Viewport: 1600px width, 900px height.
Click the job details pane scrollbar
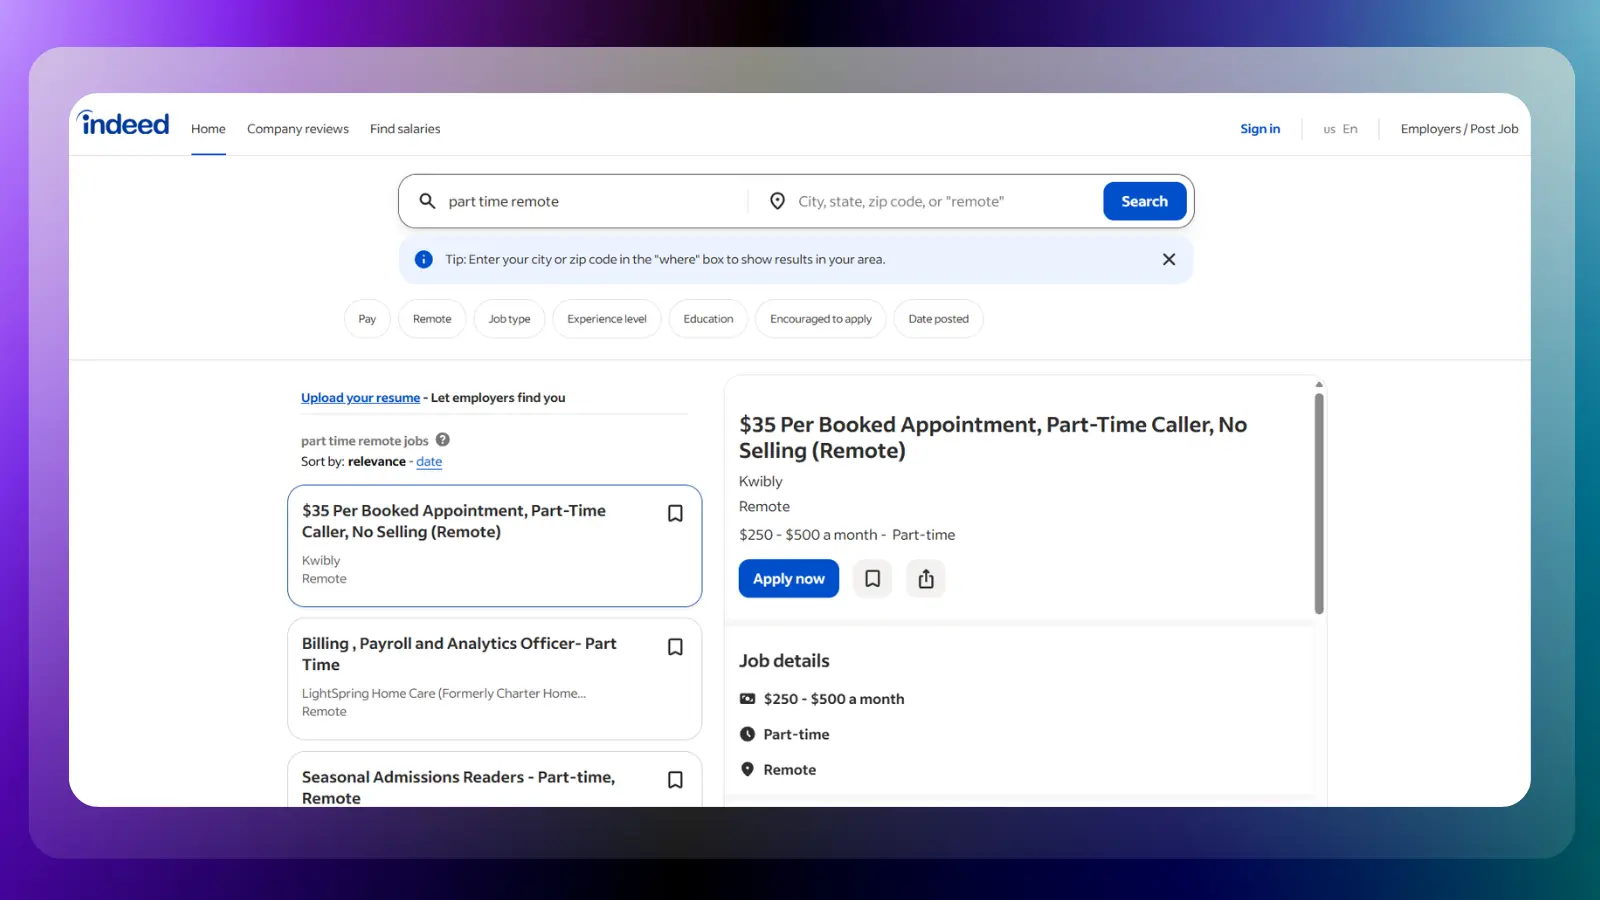click(1319, 503)
